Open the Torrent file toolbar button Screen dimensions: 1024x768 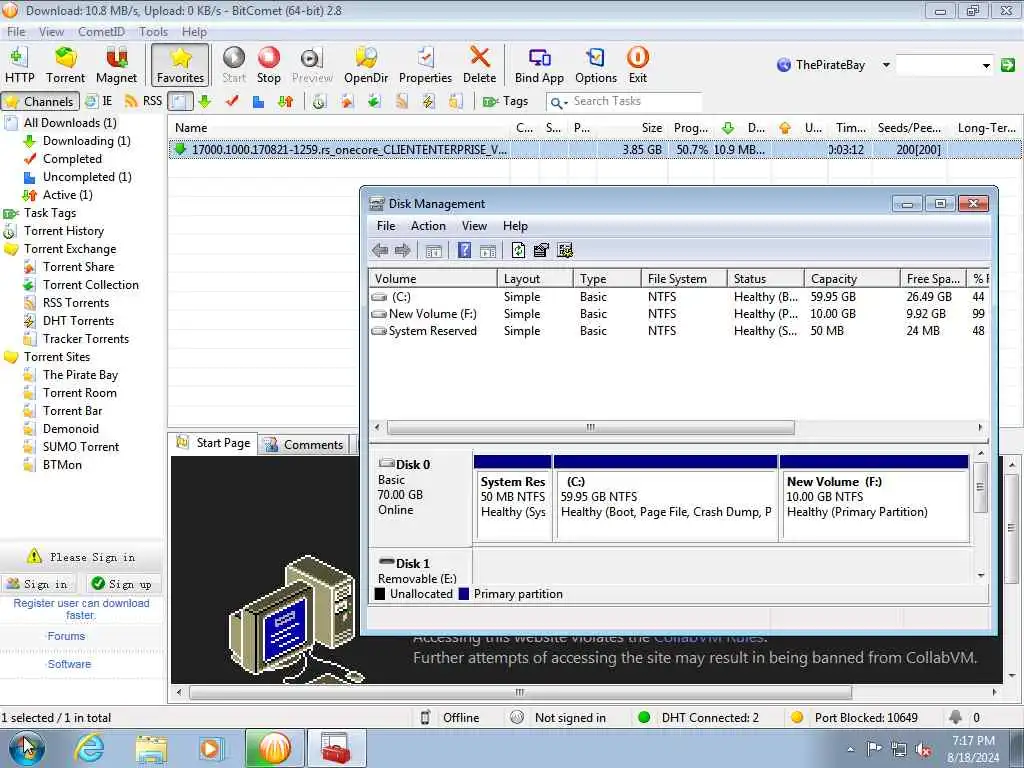coord(65,65)
